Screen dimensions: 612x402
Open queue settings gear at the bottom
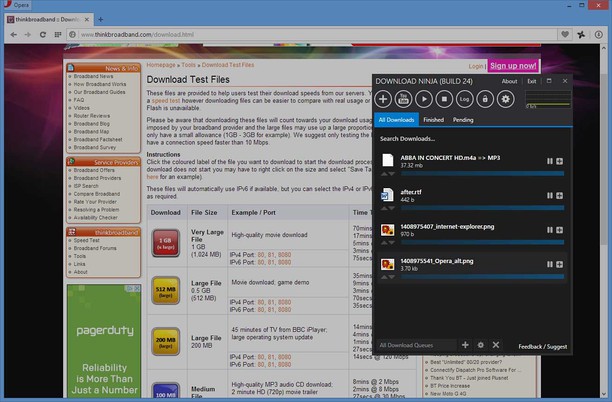coord(480,345)
